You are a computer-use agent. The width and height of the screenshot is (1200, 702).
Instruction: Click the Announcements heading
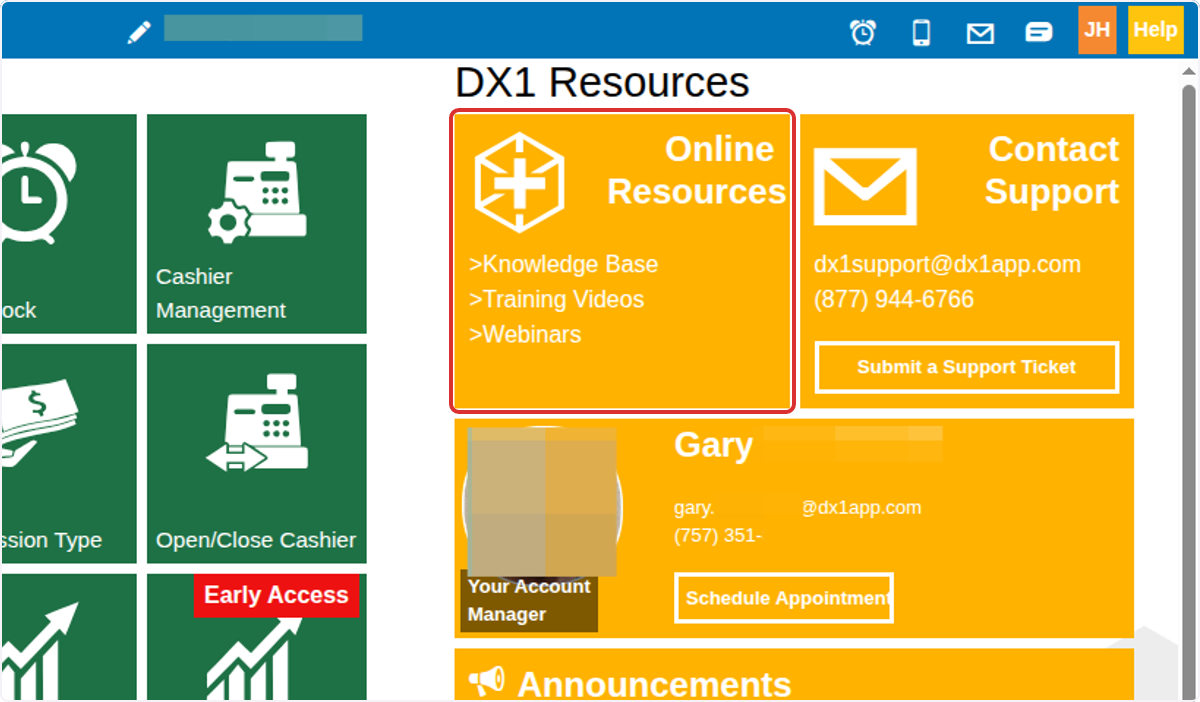(654, 685)
